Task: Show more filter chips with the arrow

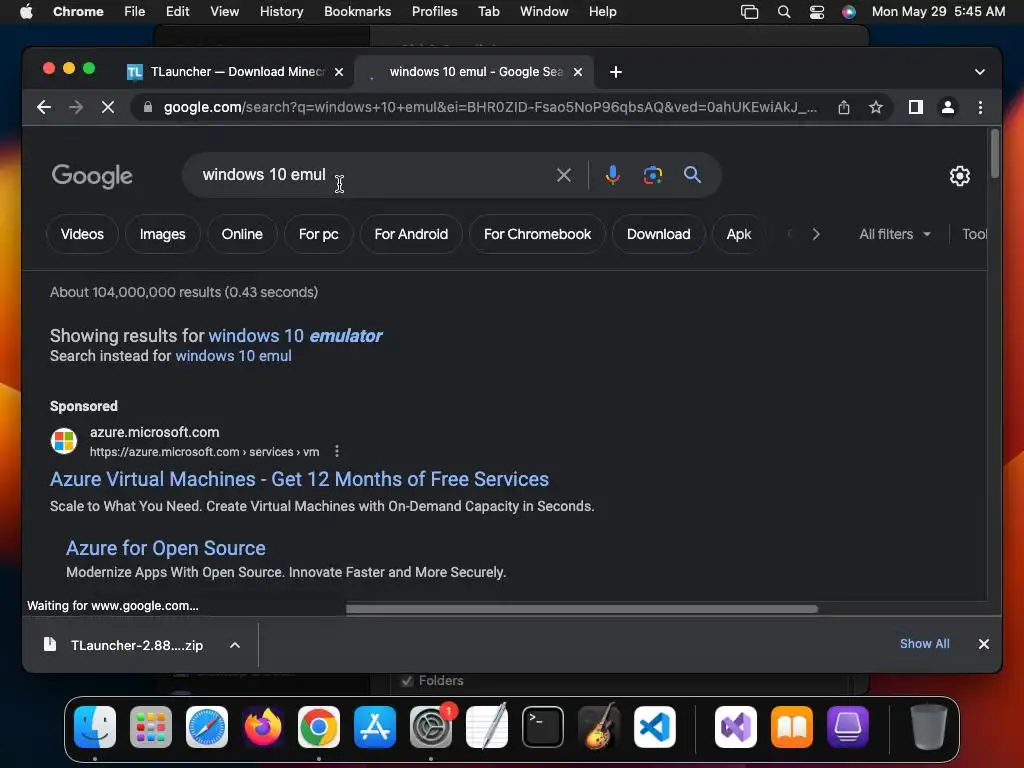Action: click(816, 234)
